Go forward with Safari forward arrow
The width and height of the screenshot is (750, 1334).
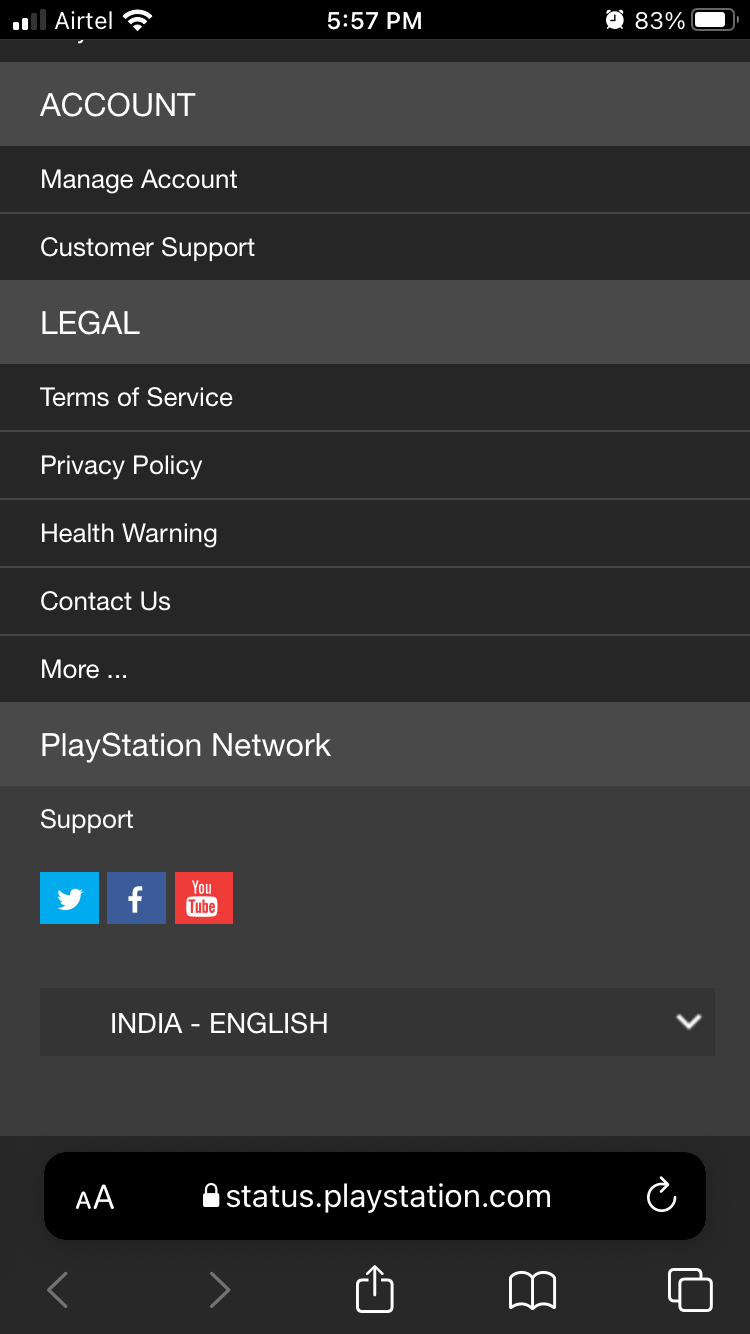click(219, 1289)
